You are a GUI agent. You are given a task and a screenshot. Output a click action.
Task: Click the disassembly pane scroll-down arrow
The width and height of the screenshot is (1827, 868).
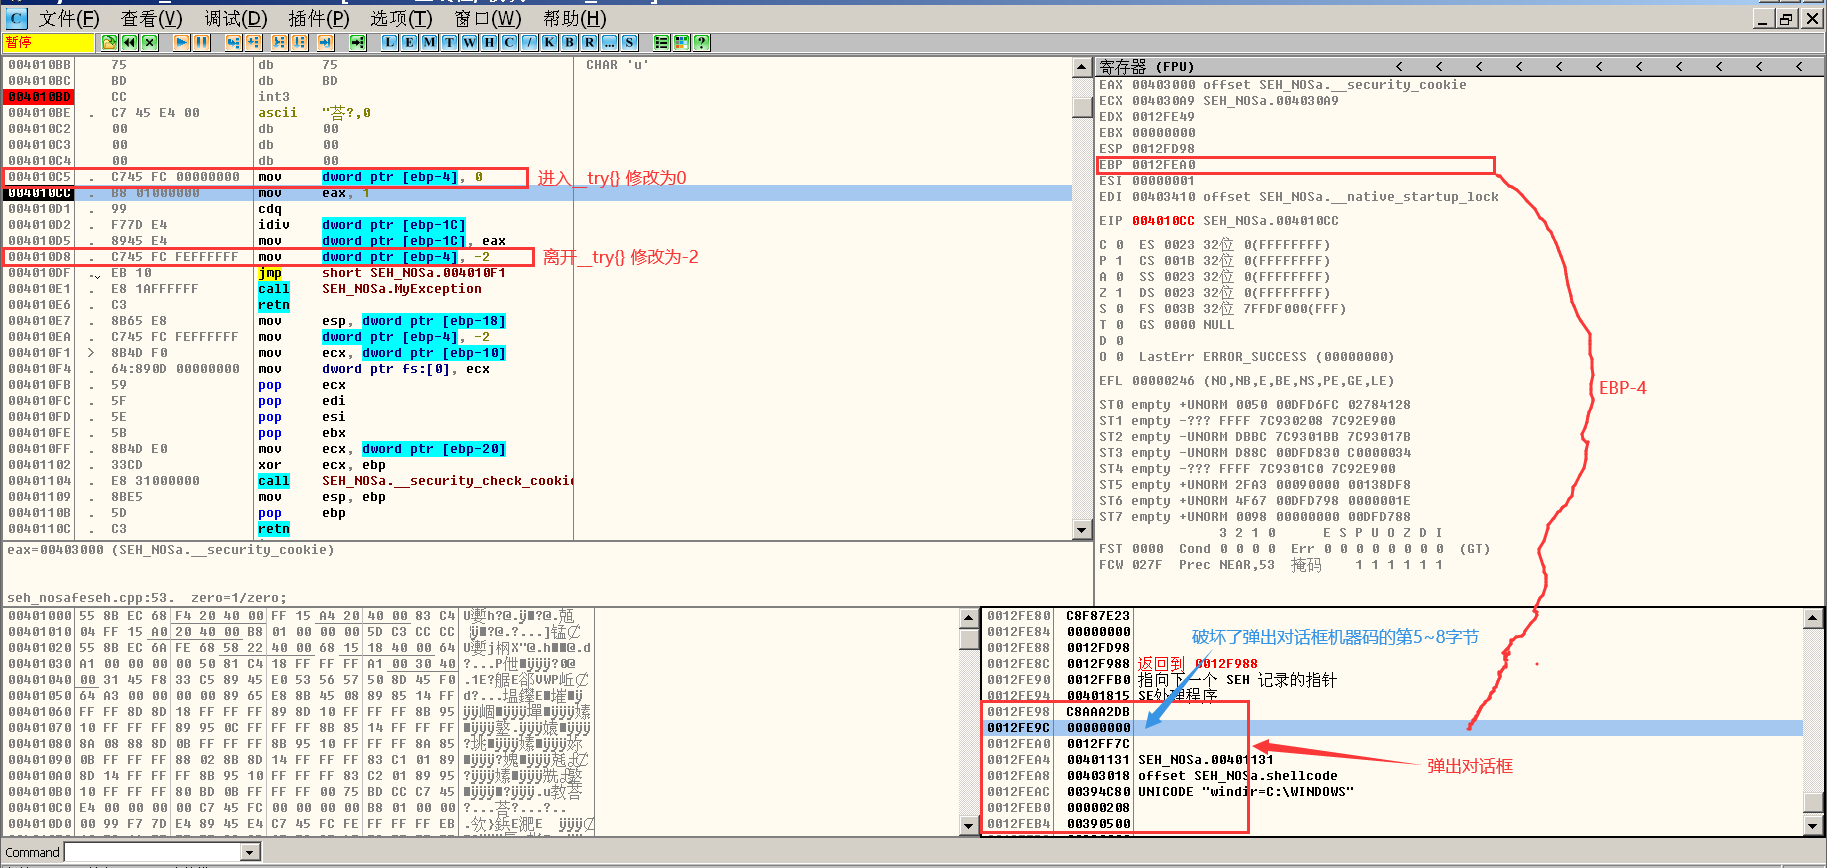(1081, 530)
